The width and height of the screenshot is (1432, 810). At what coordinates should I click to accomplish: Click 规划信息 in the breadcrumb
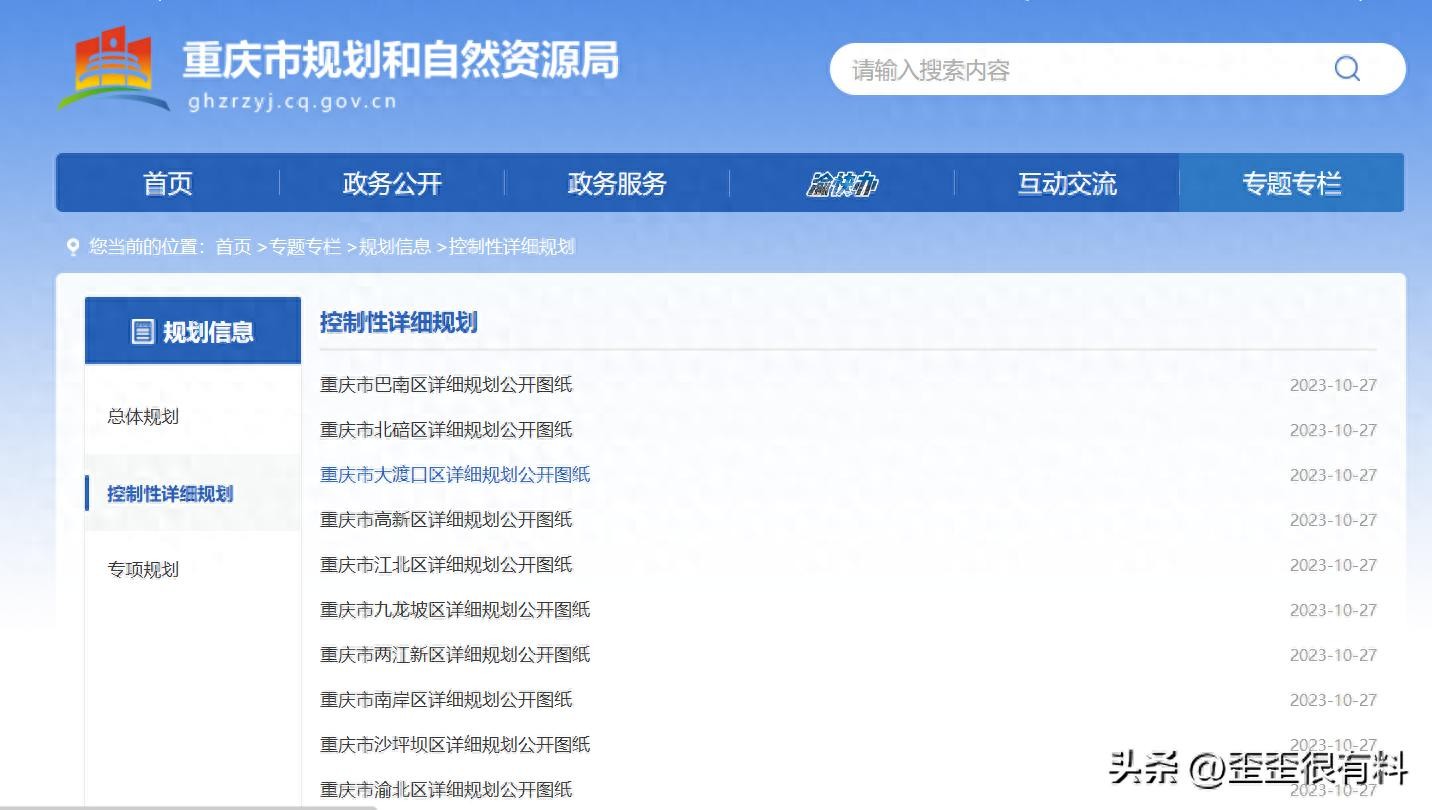(x=395, y=247)
